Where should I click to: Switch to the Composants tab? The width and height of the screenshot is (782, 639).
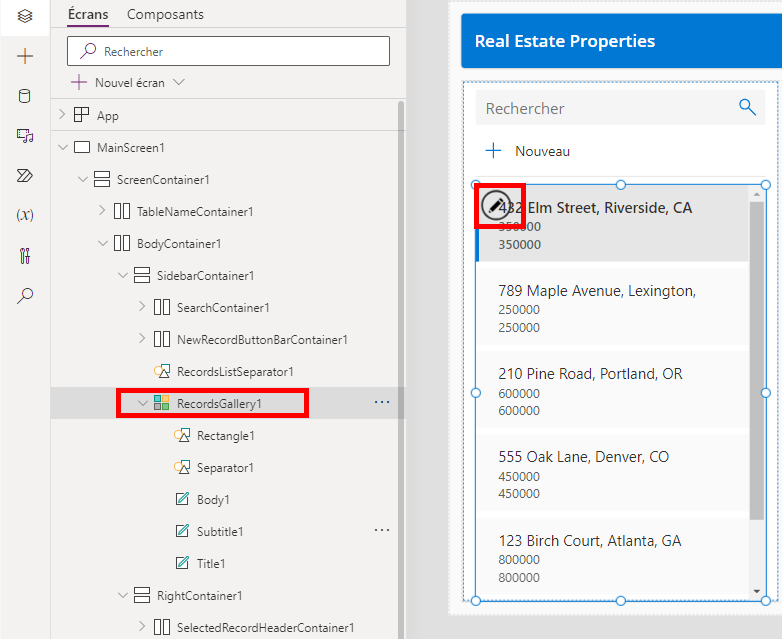[165, 14]
